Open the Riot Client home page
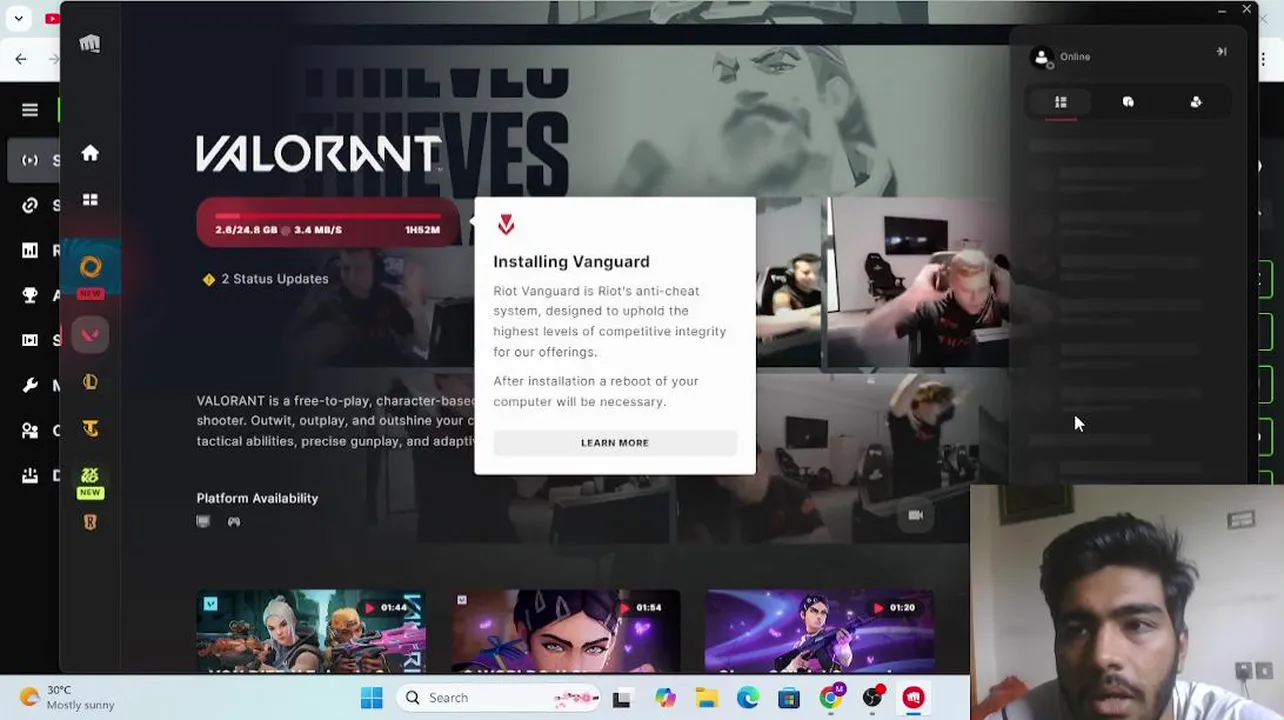Viewport: 1284px width, 720px height. pyautogui.click(x=90, y=153)
